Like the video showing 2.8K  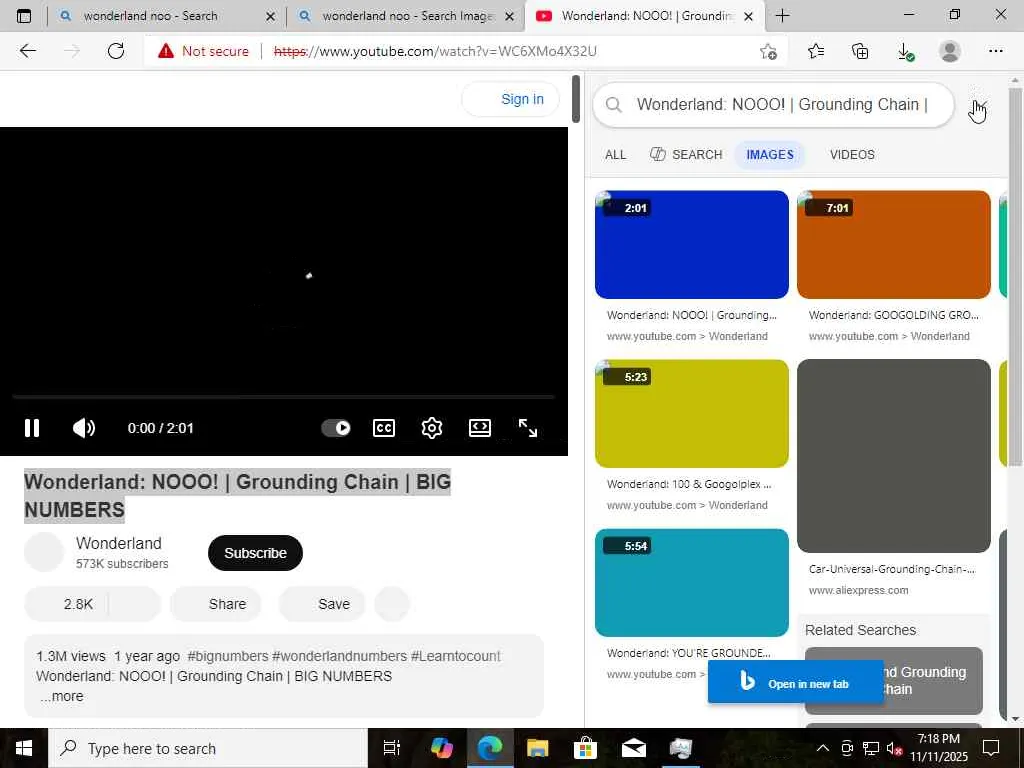(67, 604)
